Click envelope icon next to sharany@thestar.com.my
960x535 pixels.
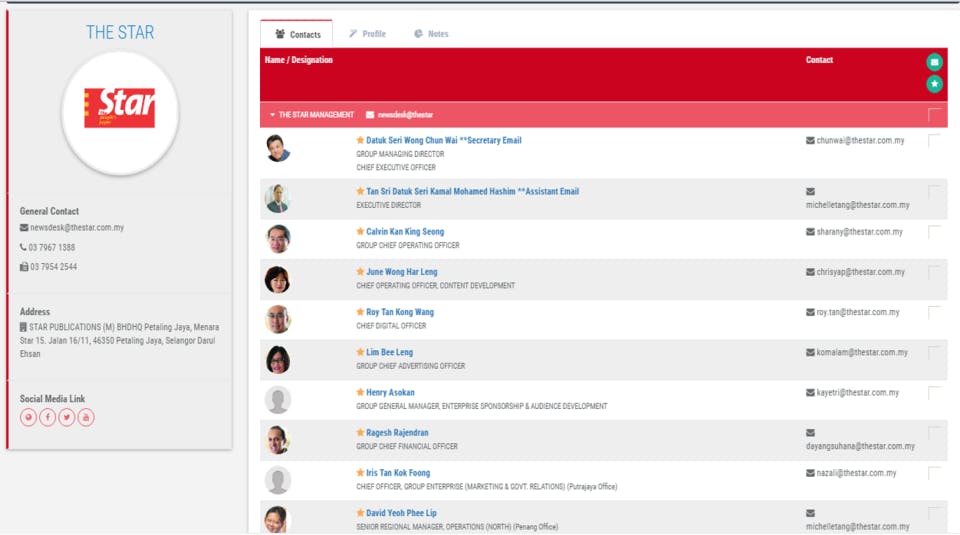810,232
